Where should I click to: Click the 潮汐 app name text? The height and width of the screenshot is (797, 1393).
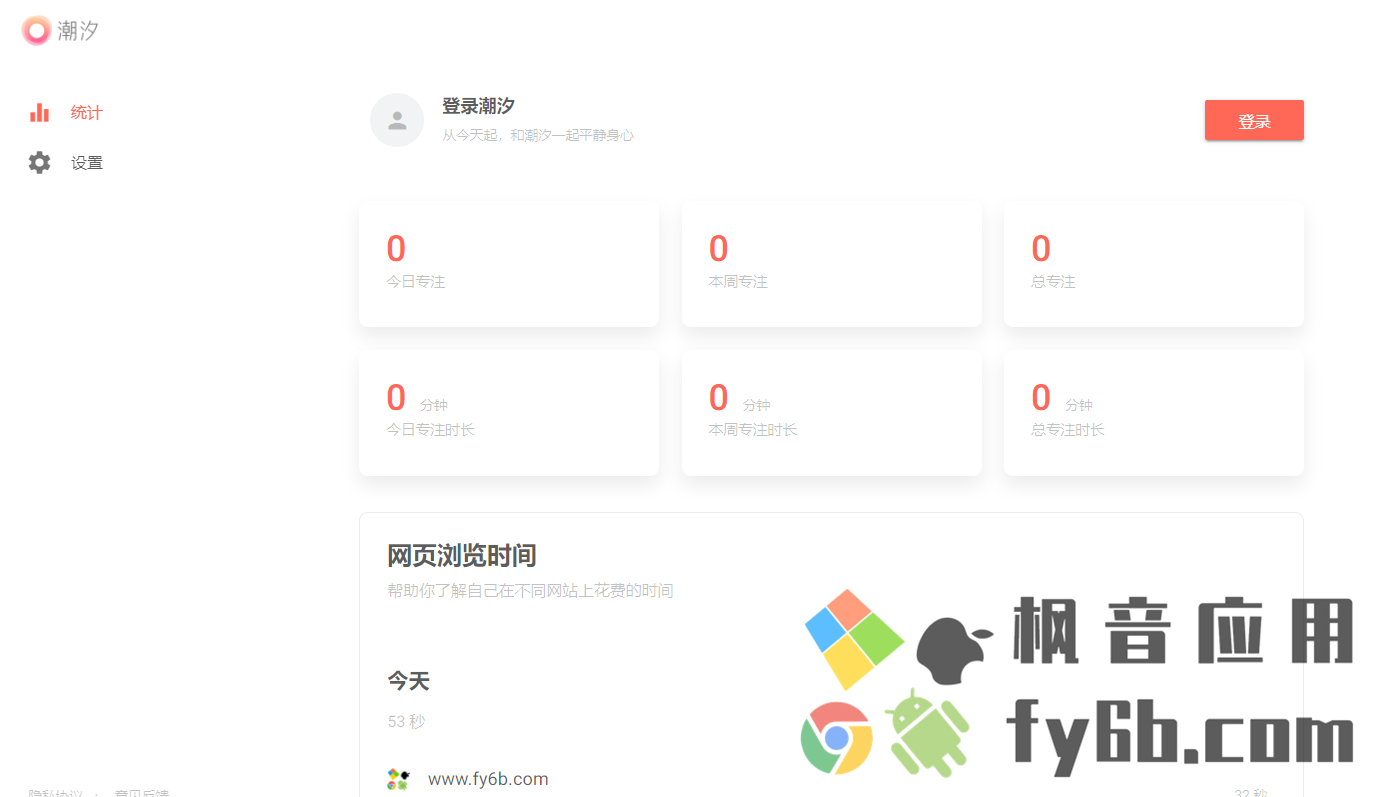point(78,31)
